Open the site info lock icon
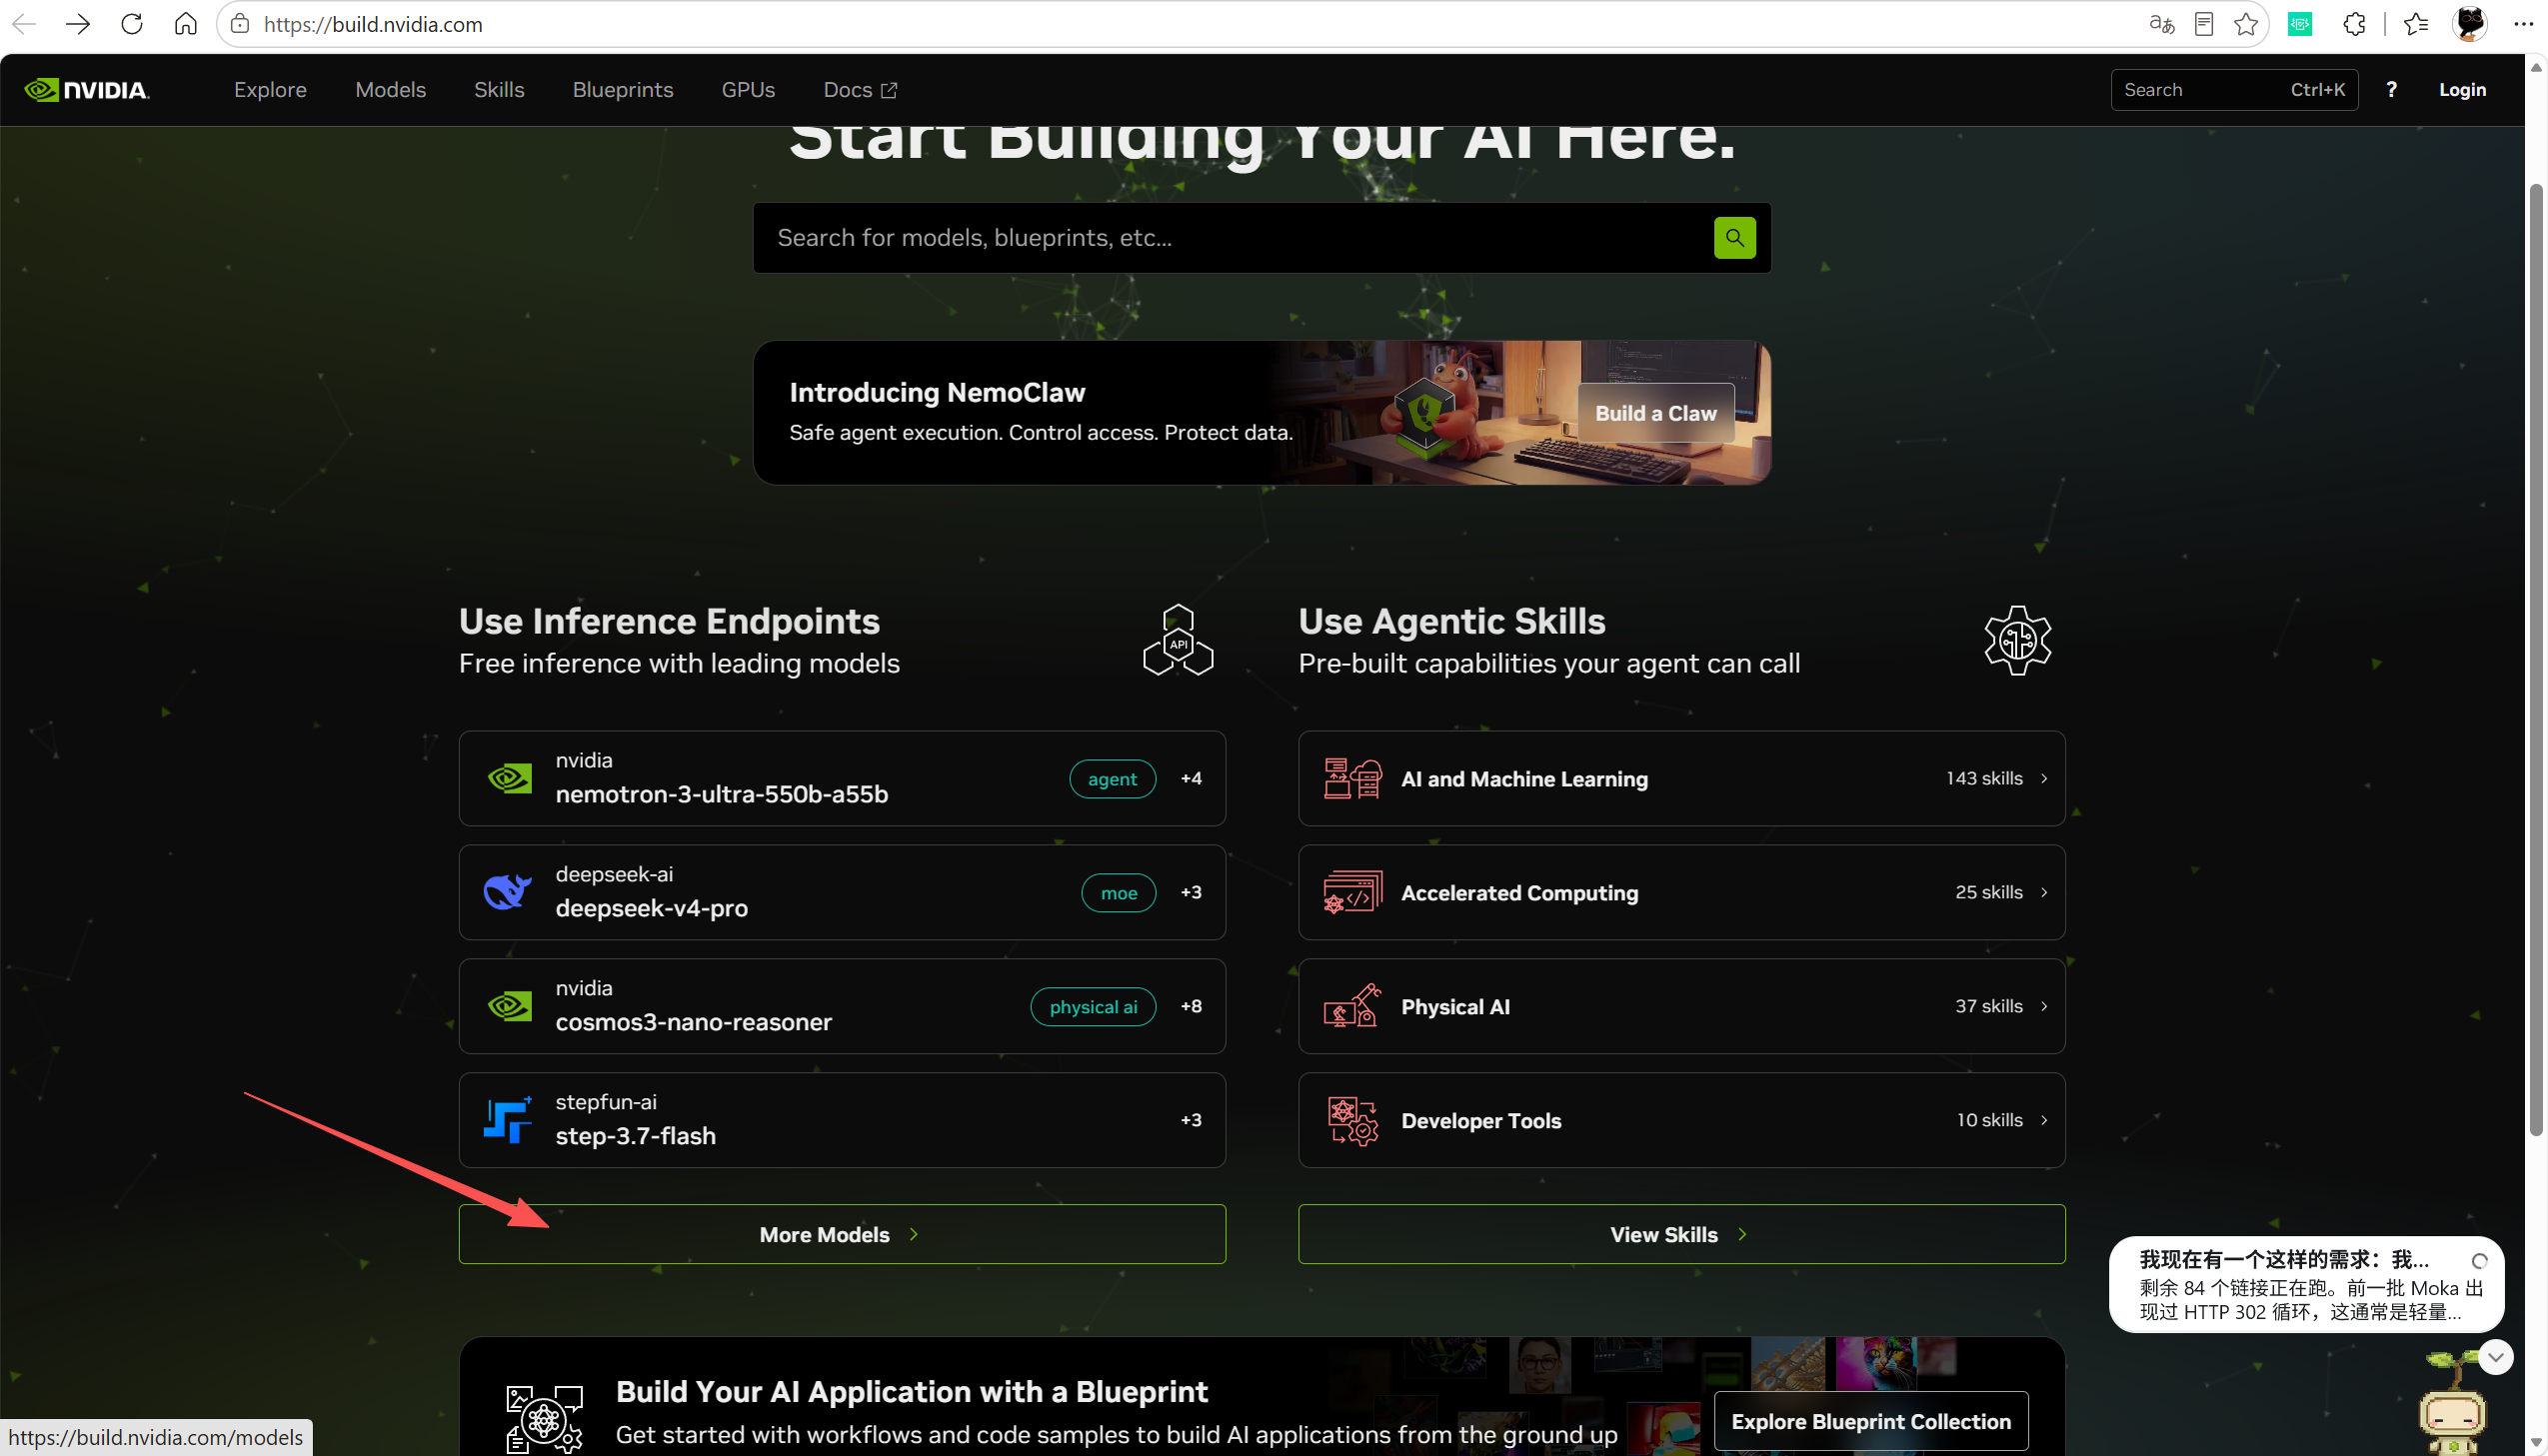 [x=240, y=24]
